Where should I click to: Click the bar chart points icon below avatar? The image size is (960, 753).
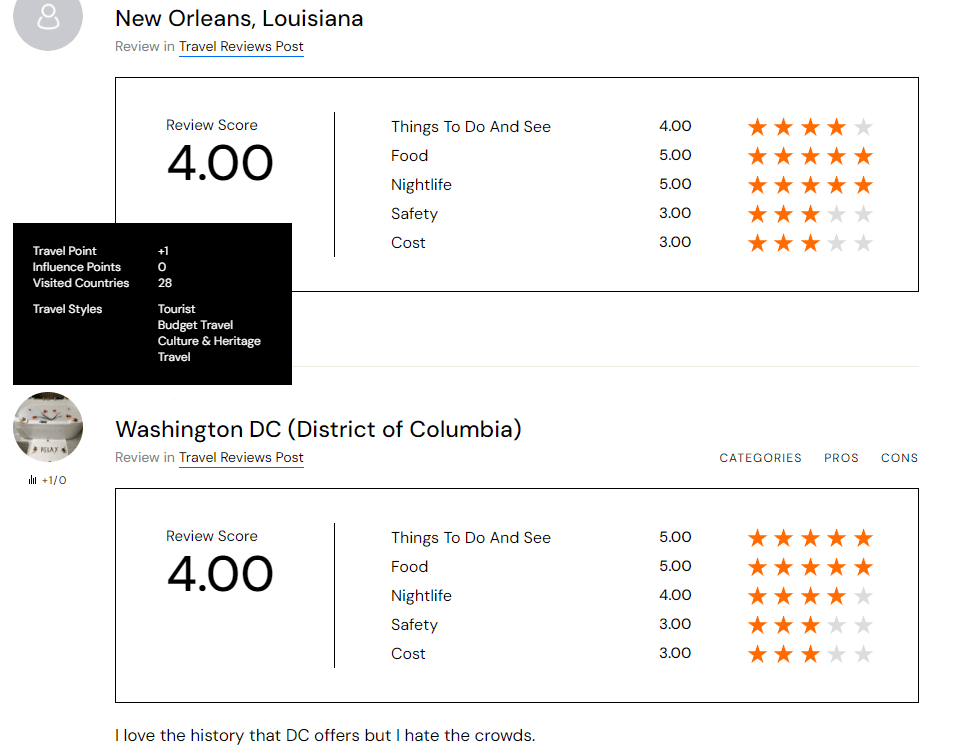tap(33, 481)
